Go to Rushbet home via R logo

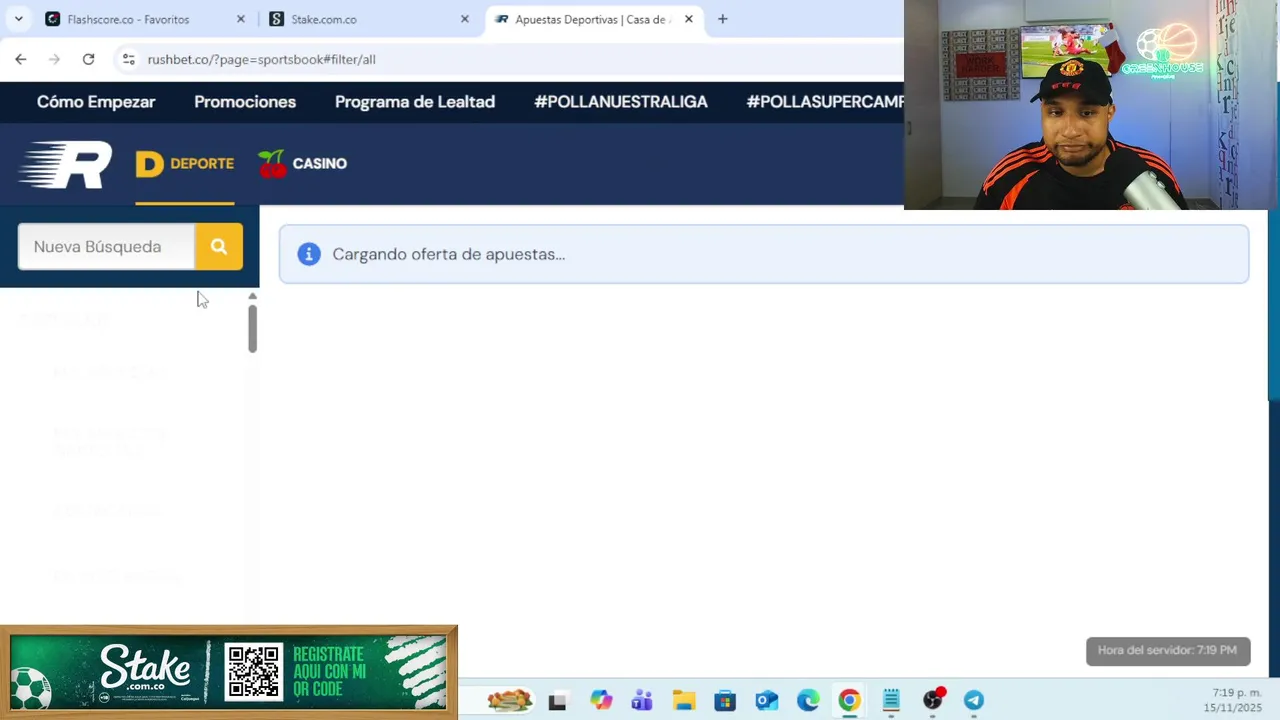coord(66,165)
